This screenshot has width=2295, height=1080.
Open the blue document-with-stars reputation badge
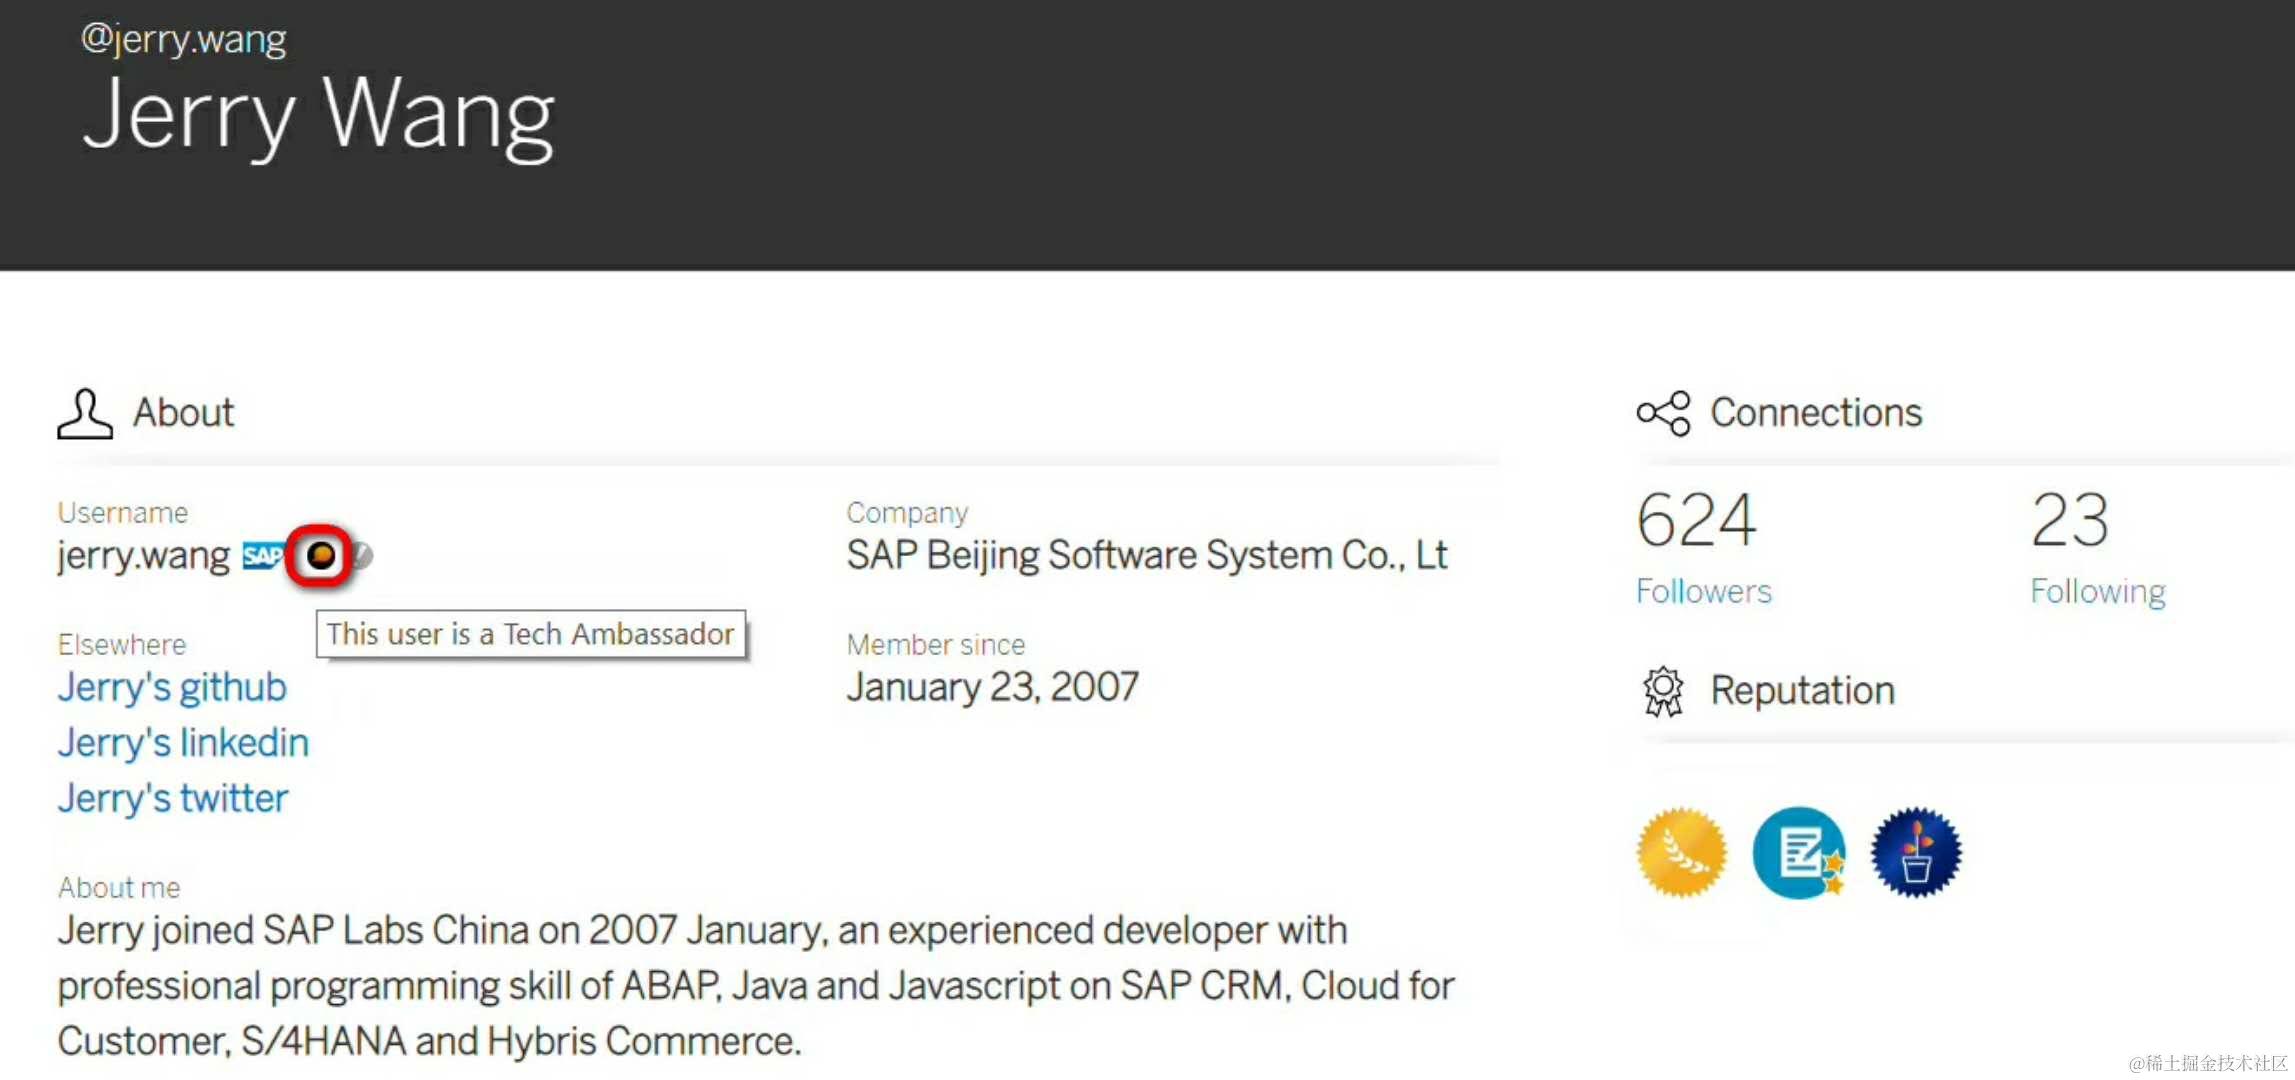click(x=1799, y=852)
